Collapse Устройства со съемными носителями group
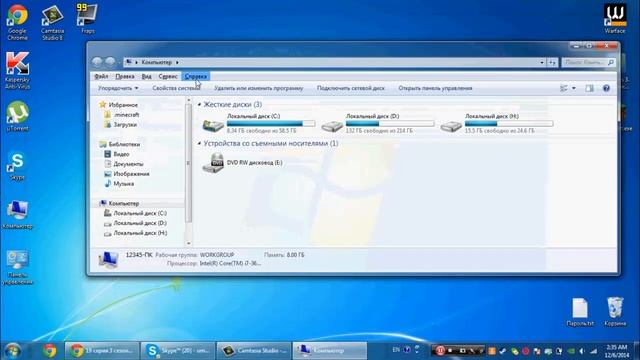Viewport: 640px width, 360px height. pyautogui.click(x=199, y=144)
